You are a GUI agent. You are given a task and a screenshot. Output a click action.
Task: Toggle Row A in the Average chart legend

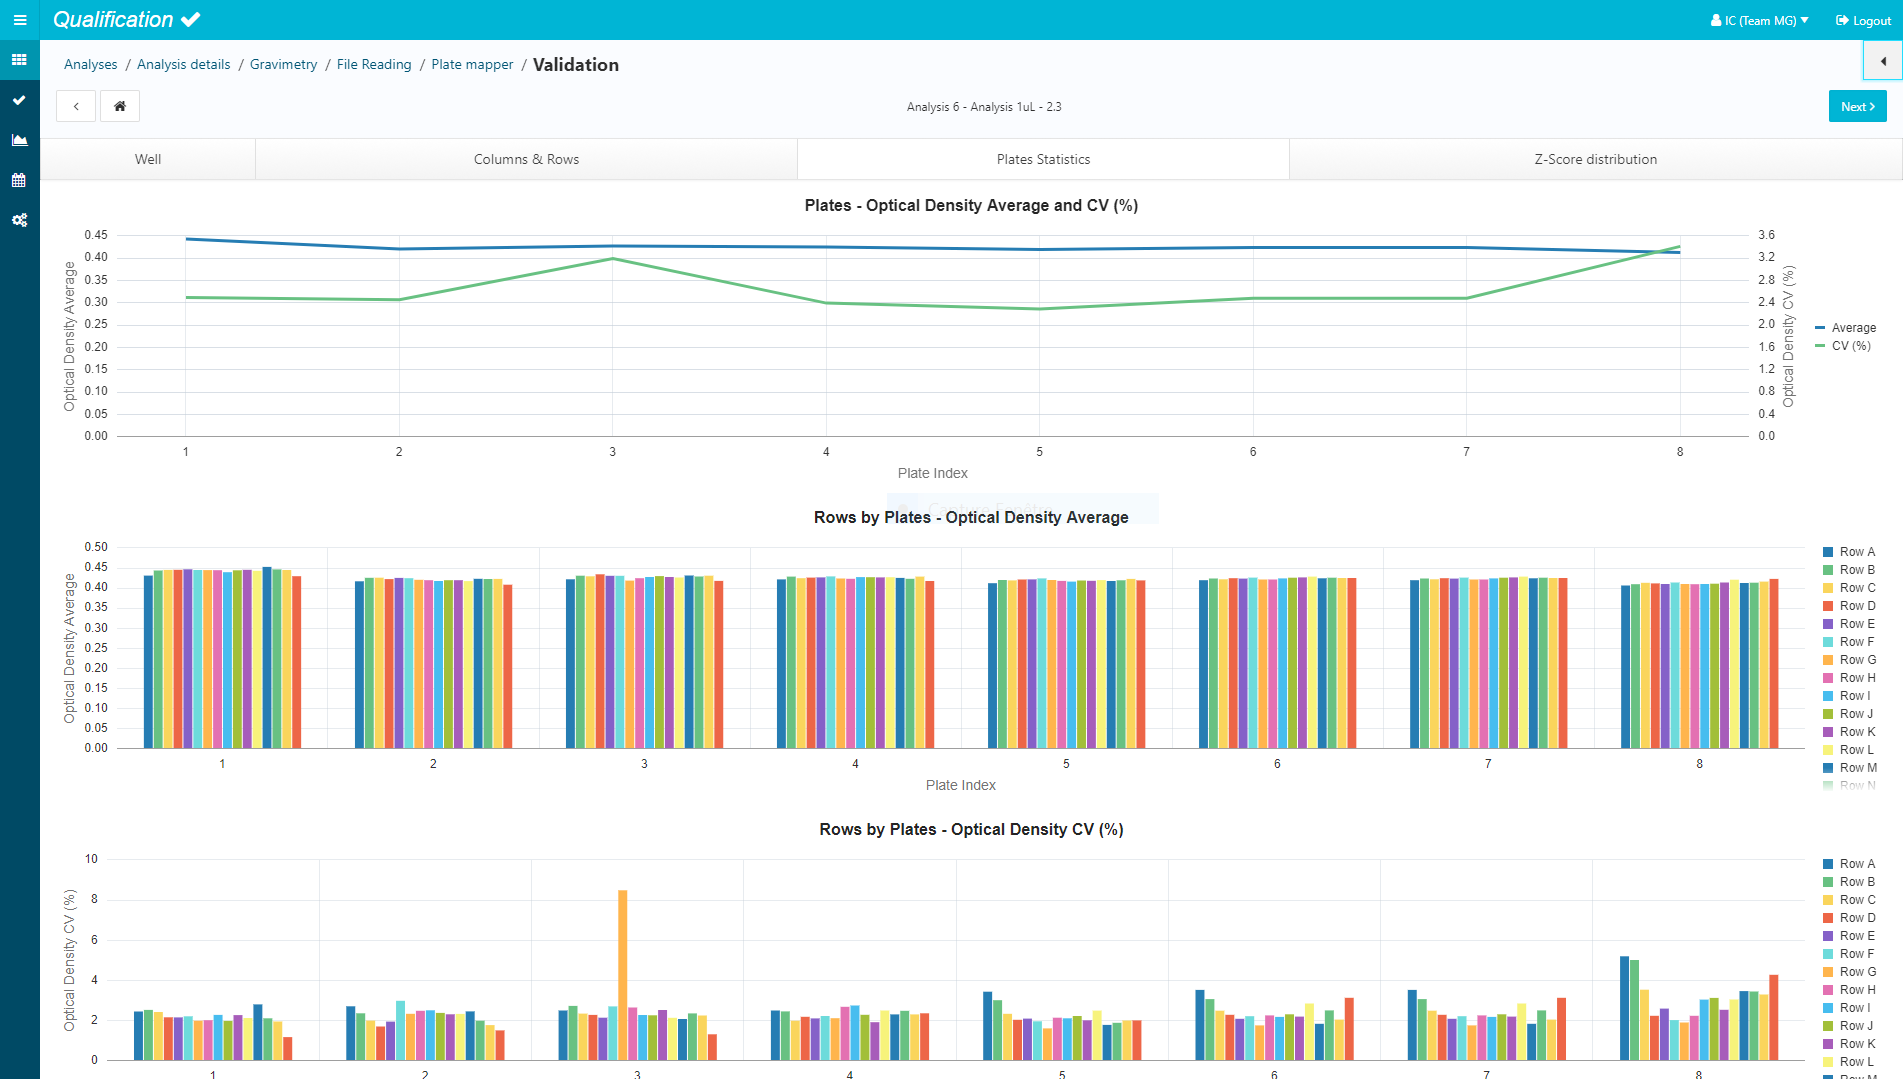[x=1849, y=552]
